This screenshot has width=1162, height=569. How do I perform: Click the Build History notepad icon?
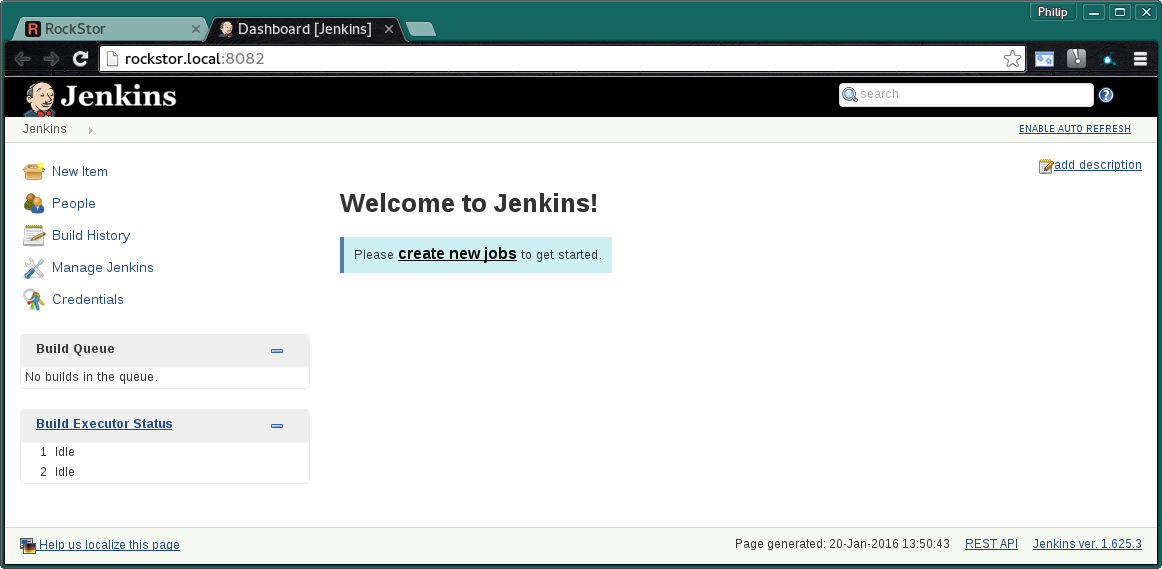point(34,235)
